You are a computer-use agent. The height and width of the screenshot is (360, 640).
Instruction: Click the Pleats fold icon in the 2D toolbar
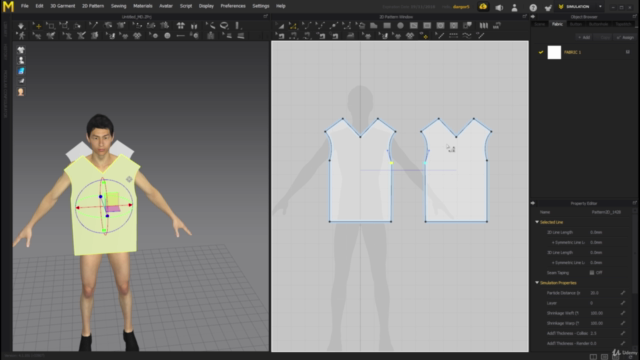click(x=484, y=26)
